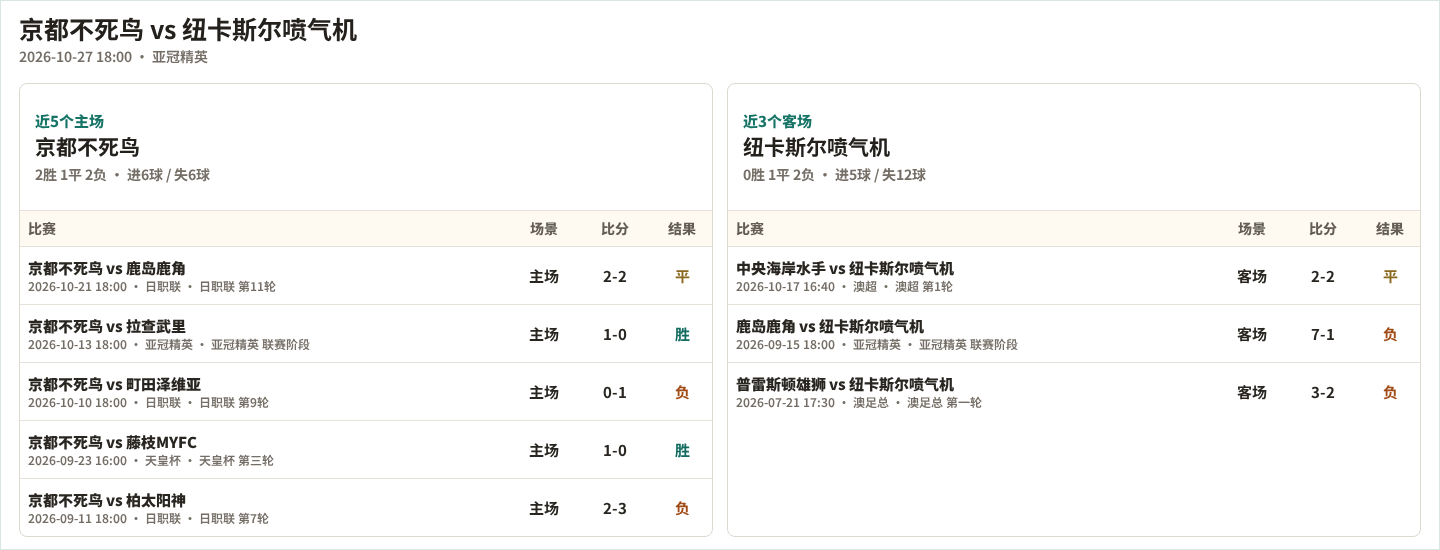Screen dimensions: 1440x550
Task: Click the details 2026-09-11 18:00 日职联 第7轮
Action: 148,519
